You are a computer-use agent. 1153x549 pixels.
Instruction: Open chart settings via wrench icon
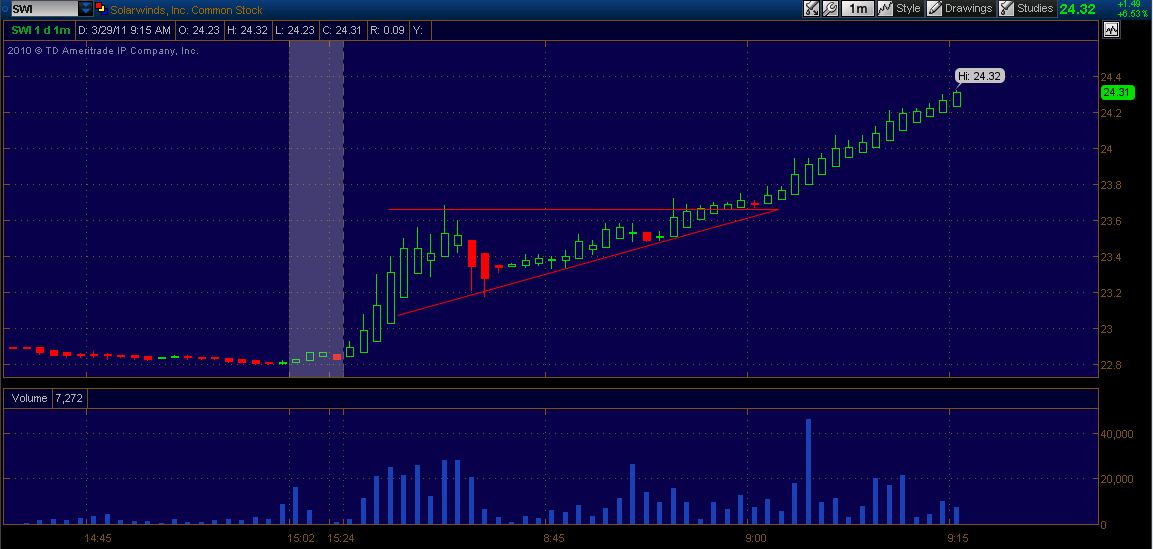pyautogui.click(x=830, y=9)
